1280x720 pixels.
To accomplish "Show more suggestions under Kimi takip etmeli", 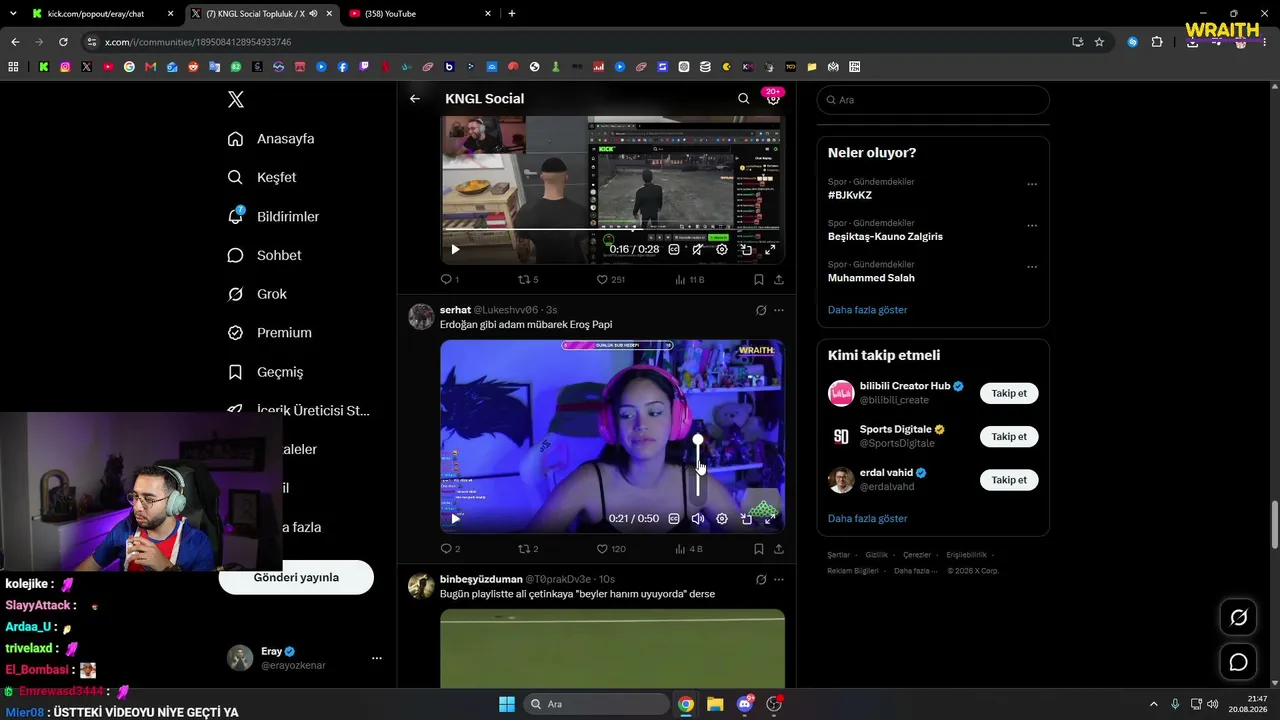I will [x=867, y=519].
